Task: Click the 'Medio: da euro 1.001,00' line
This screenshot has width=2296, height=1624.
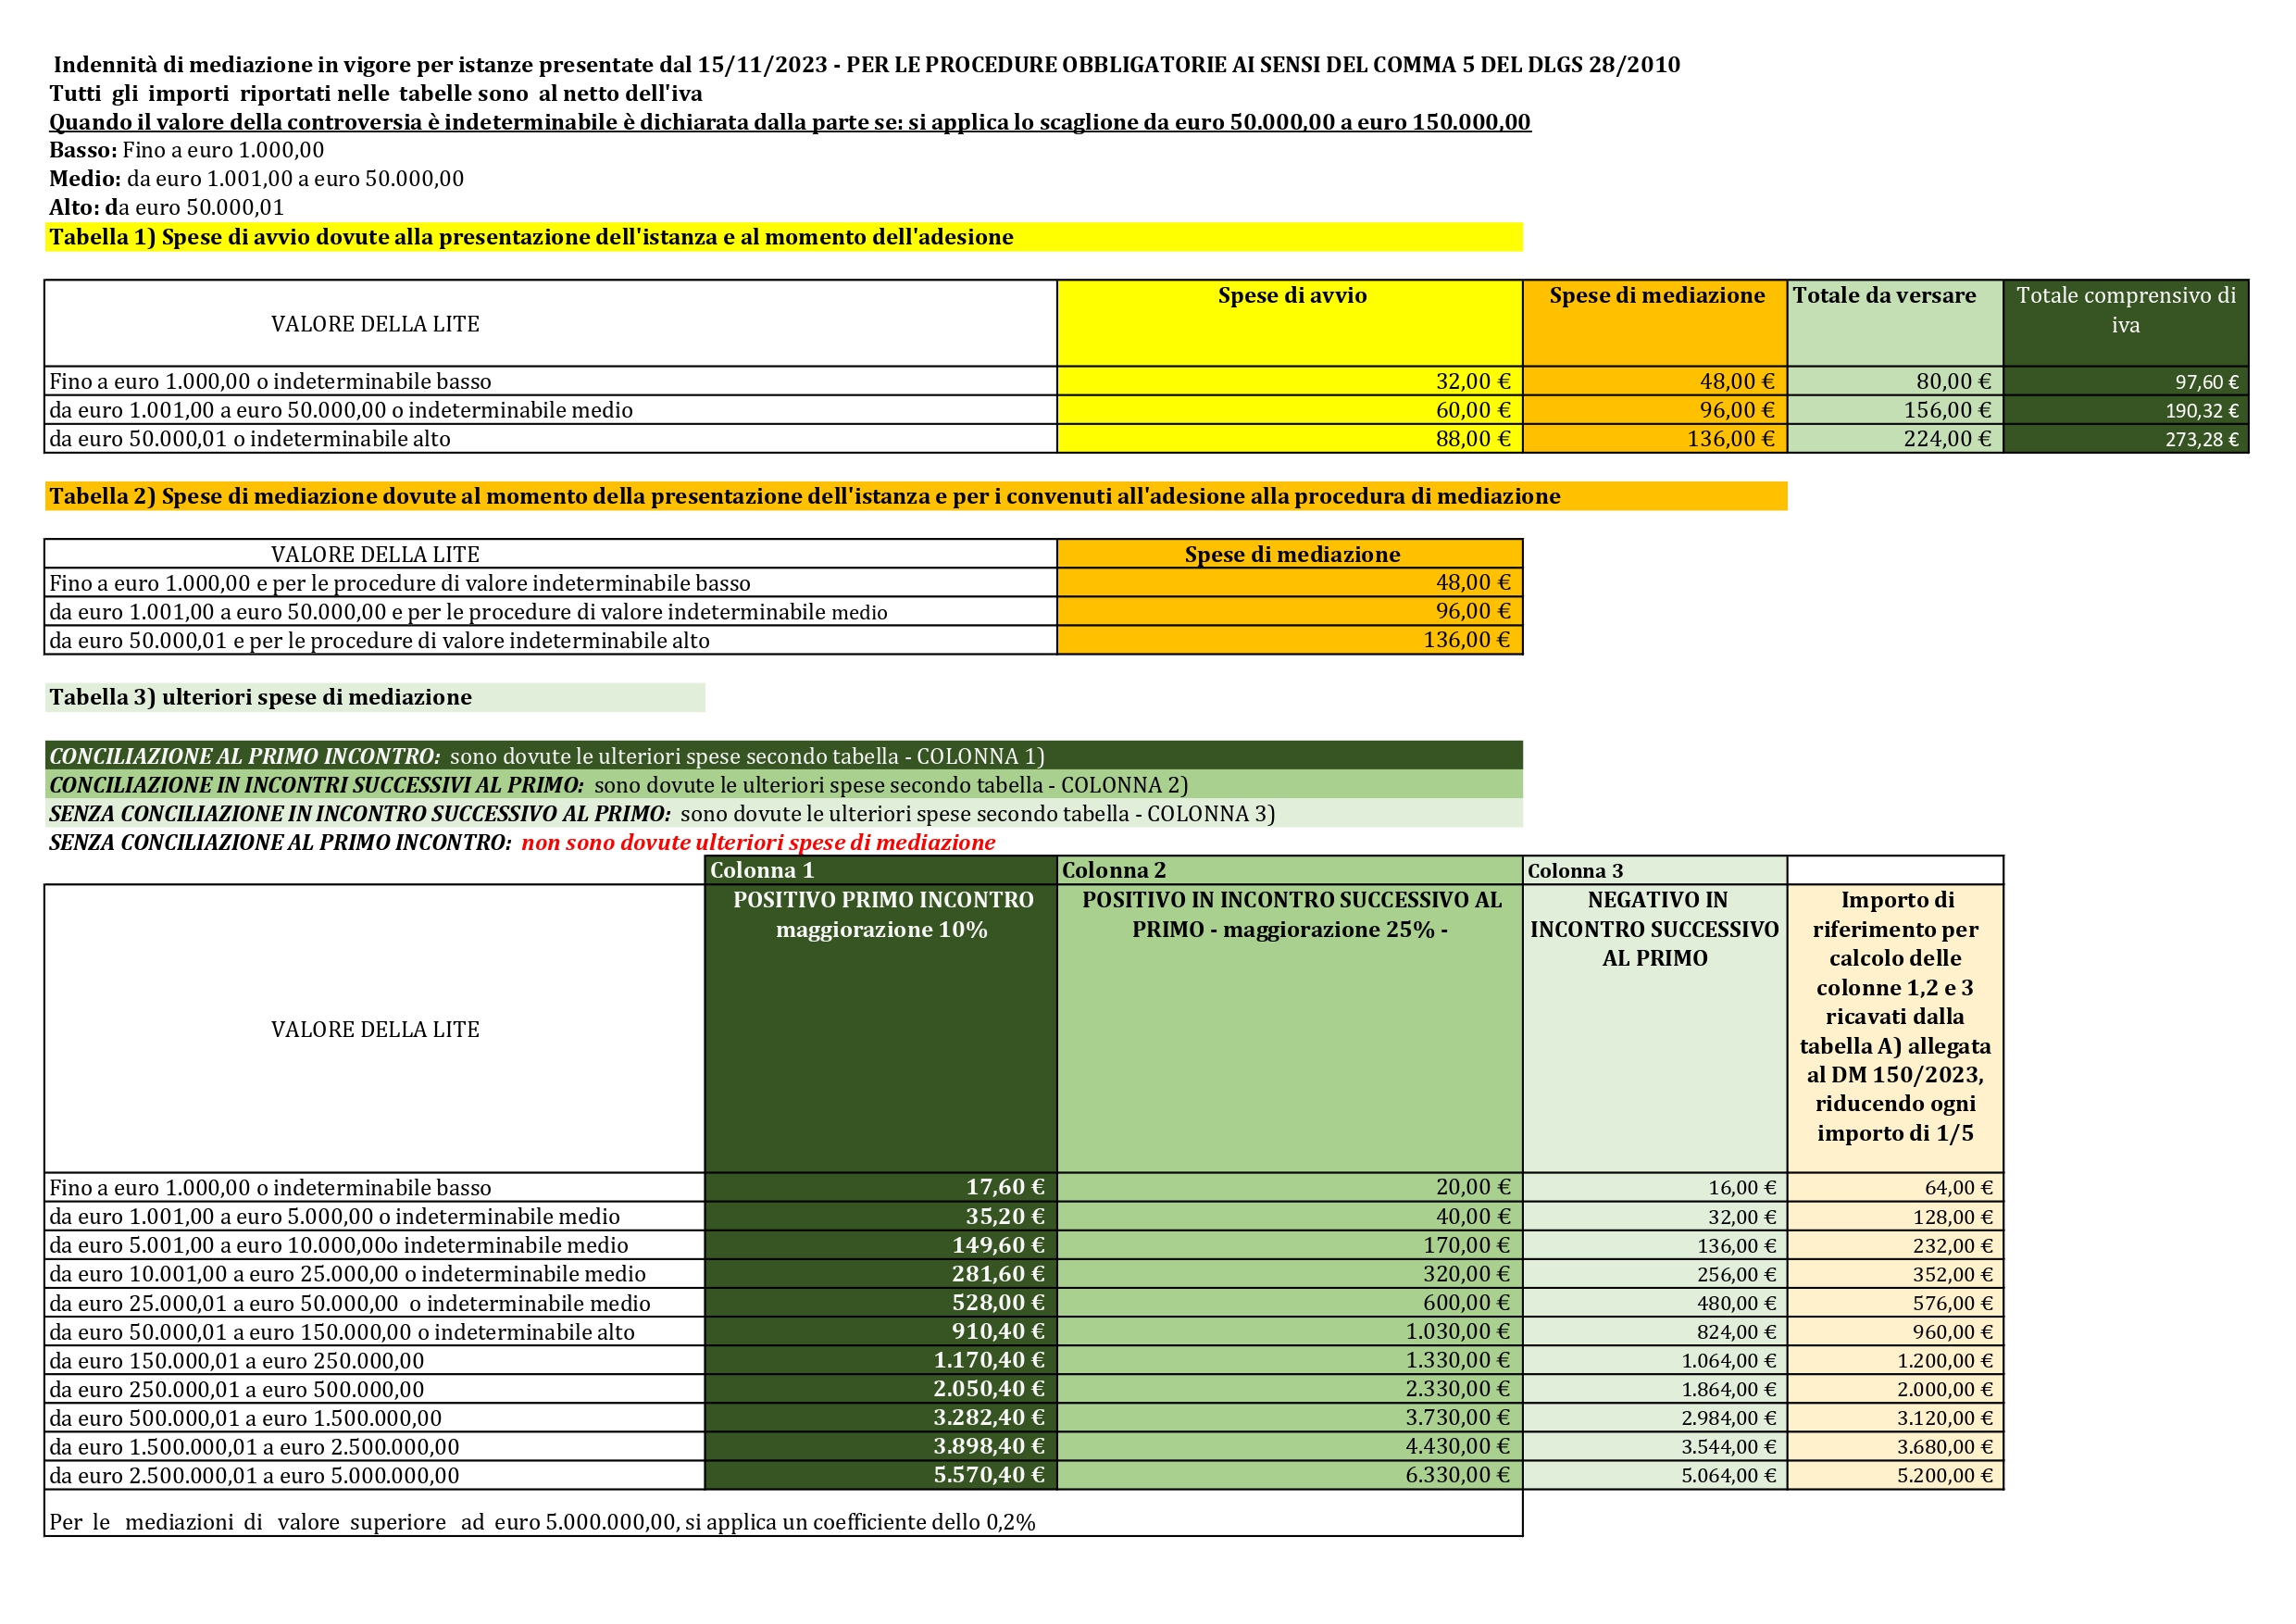Action: [257, 179]
